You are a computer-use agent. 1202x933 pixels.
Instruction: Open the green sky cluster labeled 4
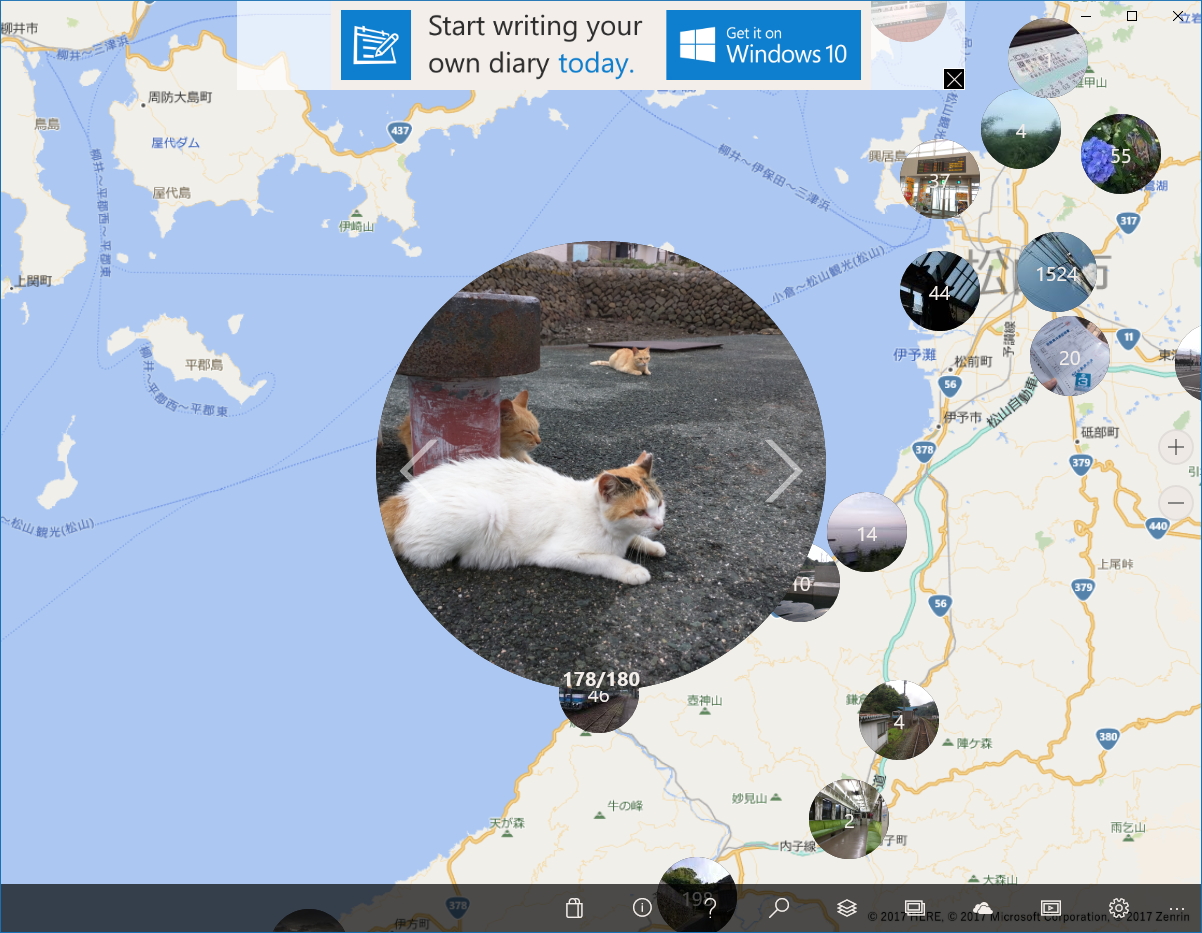tap(1020, 130)
